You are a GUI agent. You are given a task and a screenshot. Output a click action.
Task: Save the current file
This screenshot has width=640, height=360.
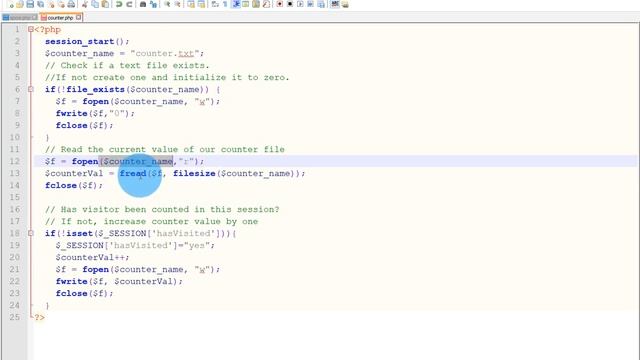pos(30,4)
